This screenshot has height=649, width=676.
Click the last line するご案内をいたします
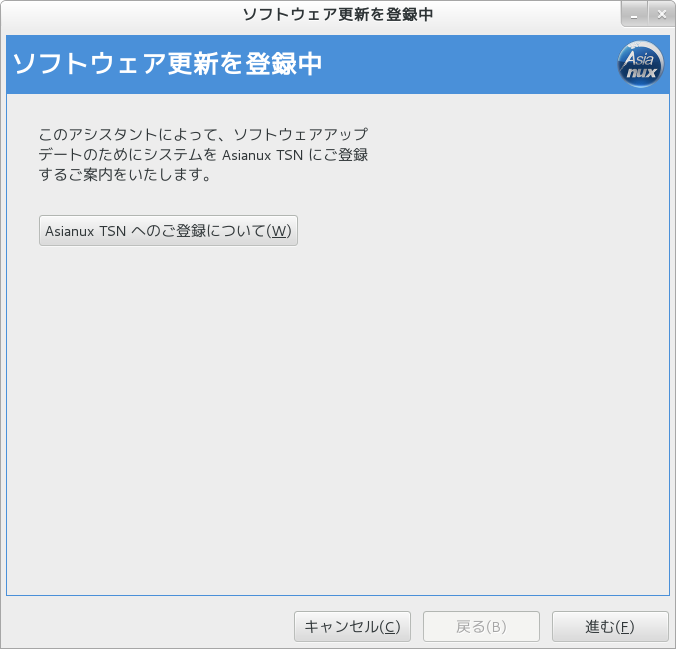[124, 176]
